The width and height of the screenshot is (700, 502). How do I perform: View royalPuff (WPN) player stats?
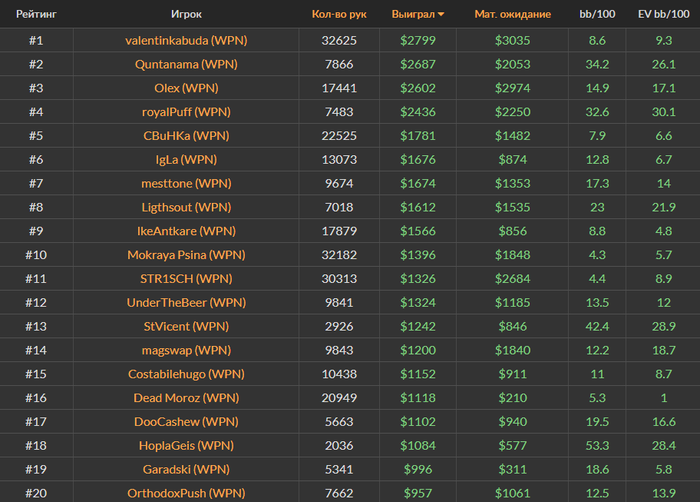186,112
